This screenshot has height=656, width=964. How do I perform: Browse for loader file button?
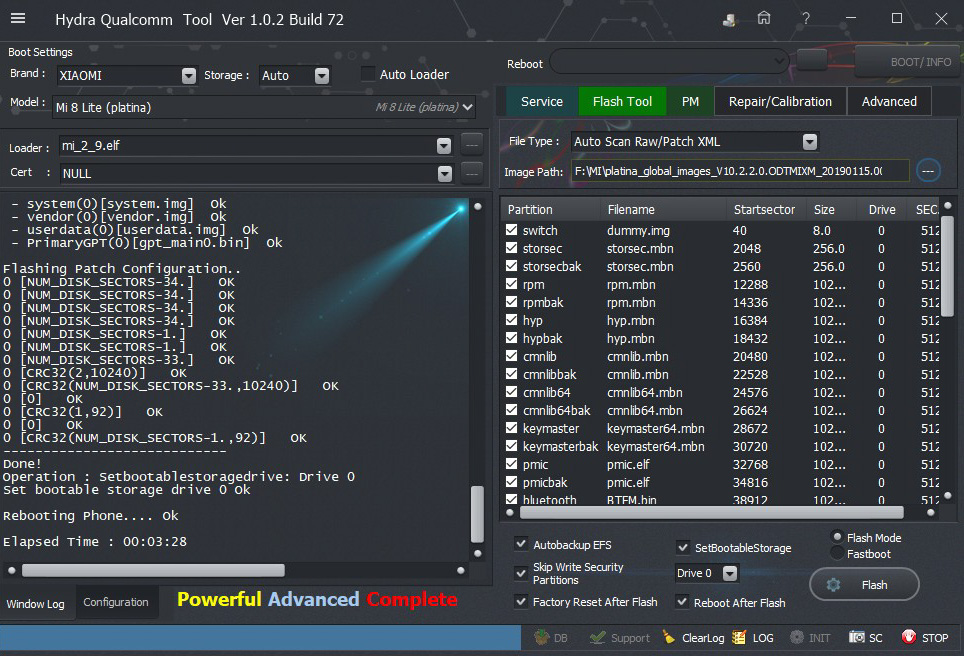(472, 145)
